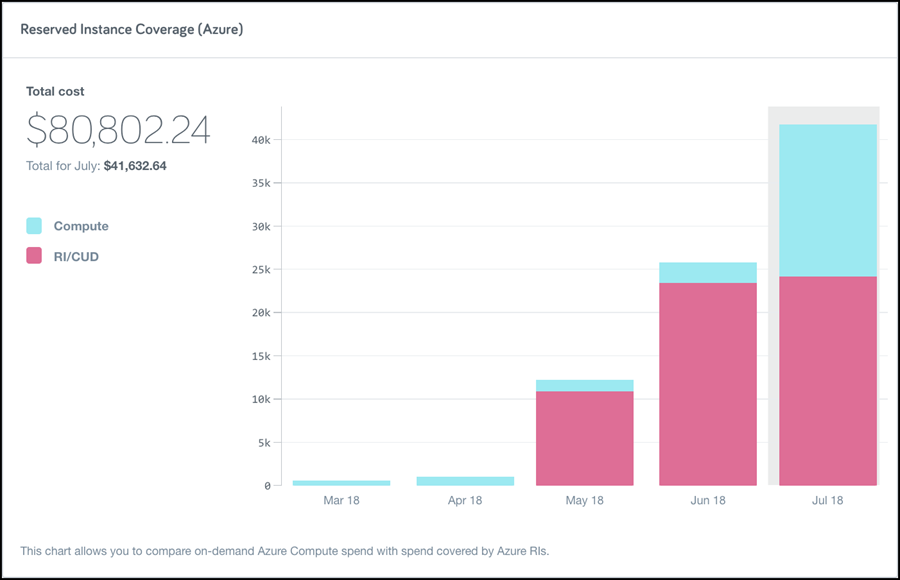The width and height of the screenshot is (900, 580).
Task: Click the Mar 18 x-axis label
Action: (x=341, y=500)
